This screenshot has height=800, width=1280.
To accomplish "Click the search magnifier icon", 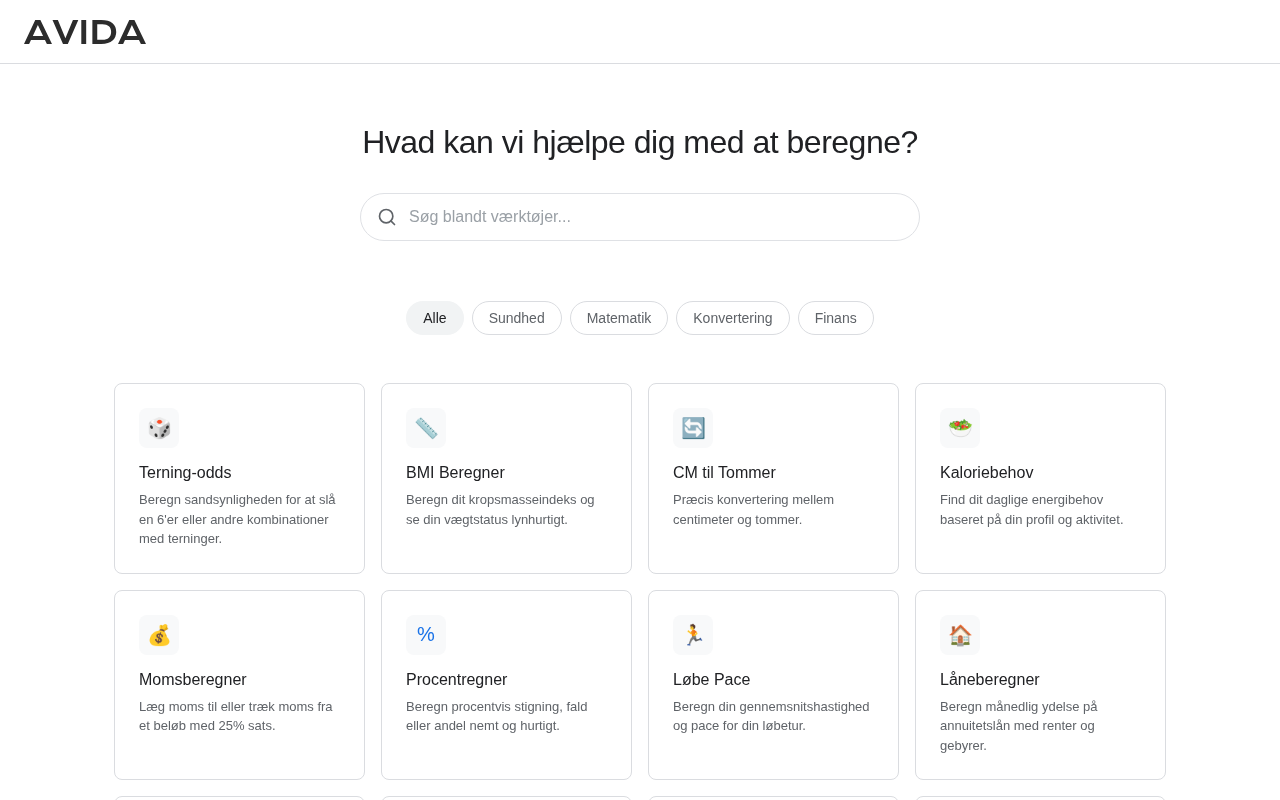I will point(387,217).
